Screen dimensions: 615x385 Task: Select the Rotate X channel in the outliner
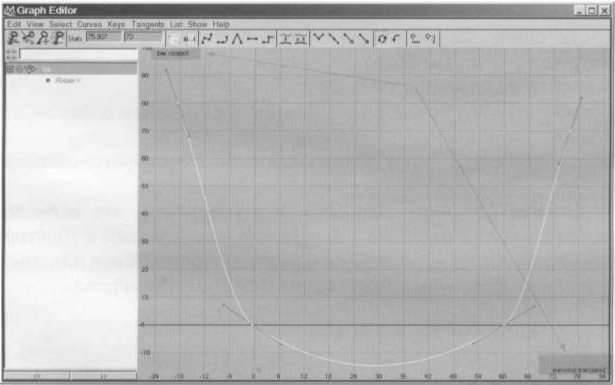tap(67, 80)
